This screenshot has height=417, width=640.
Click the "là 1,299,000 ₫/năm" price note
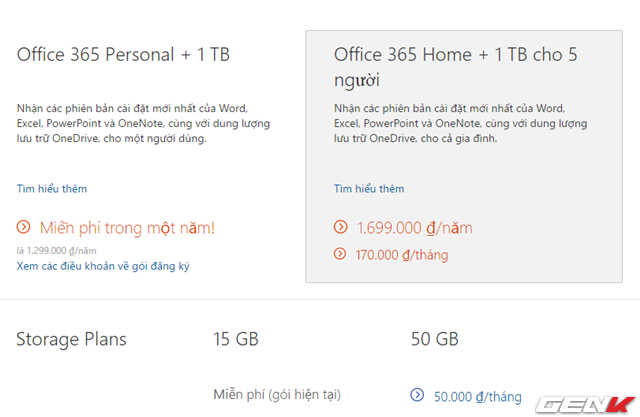pyautogui.click(x=56, y=250)
